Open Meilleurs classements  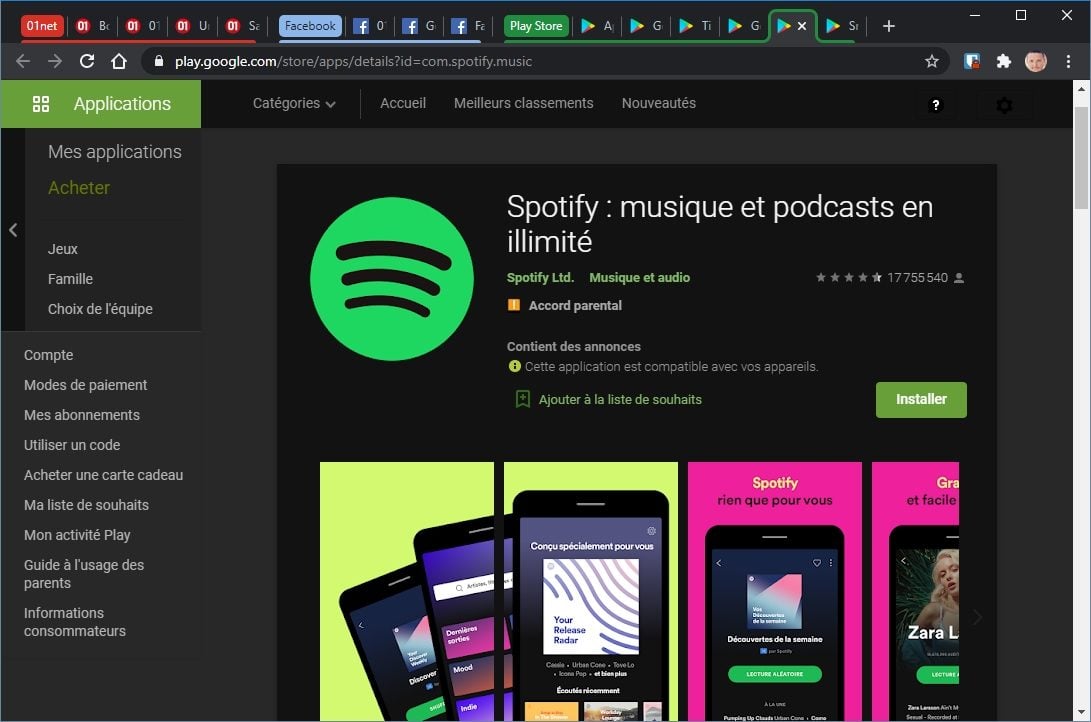click(x=523, y=103)
